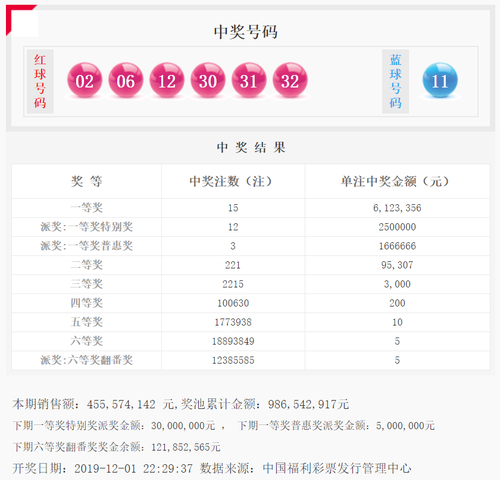Select the 六等奖翻番奖 count 12385585
This screenshot has height=480, width=500.
[x=233, y=360]
